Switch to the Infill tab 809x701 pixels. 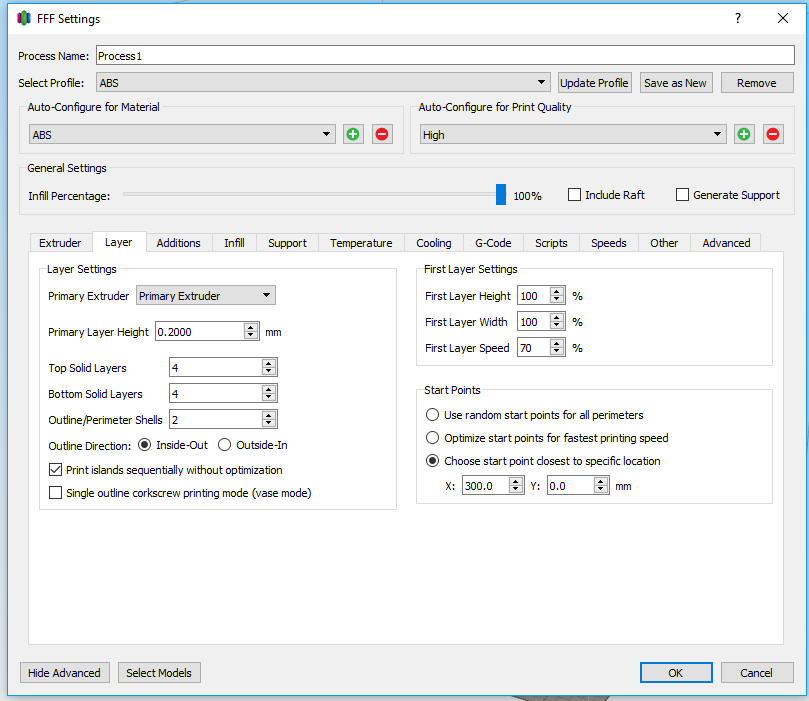pyautogui.click(x=234, y=243)
